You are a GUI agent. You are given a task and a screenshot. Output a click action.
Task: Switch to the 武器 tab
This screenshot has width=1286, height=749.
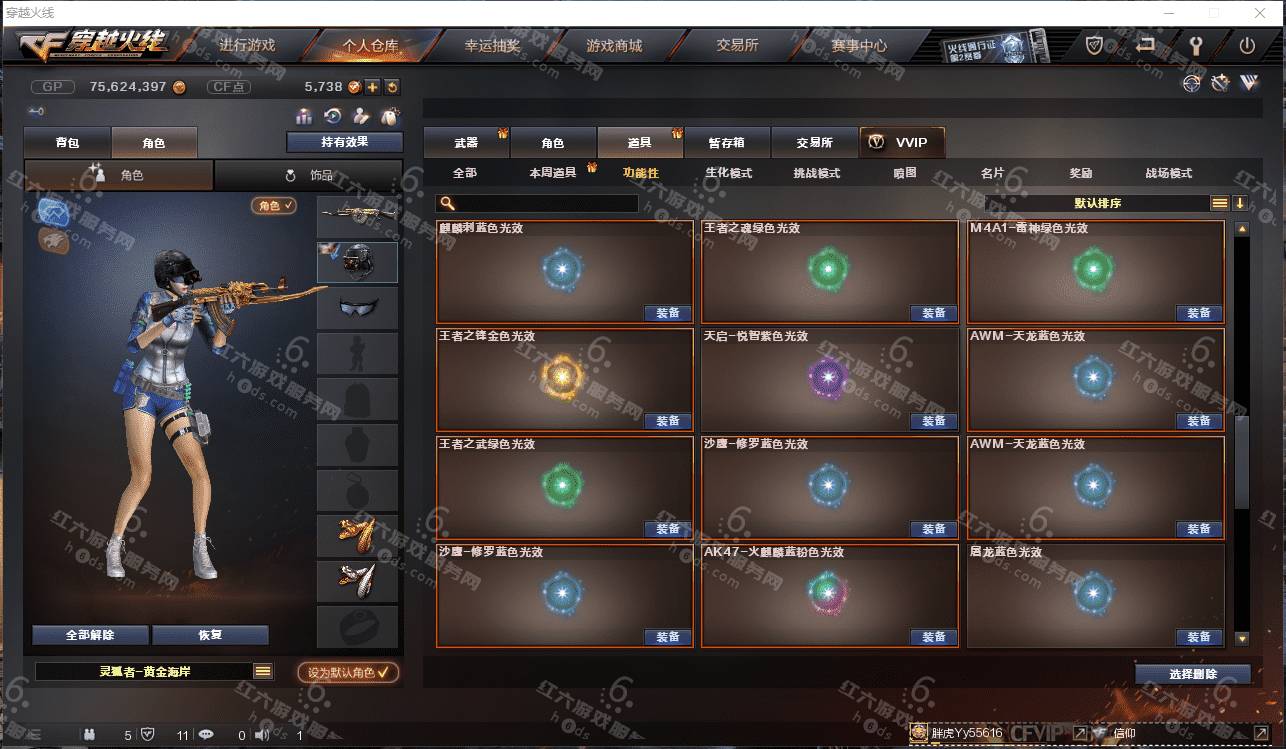click(466, 143)
